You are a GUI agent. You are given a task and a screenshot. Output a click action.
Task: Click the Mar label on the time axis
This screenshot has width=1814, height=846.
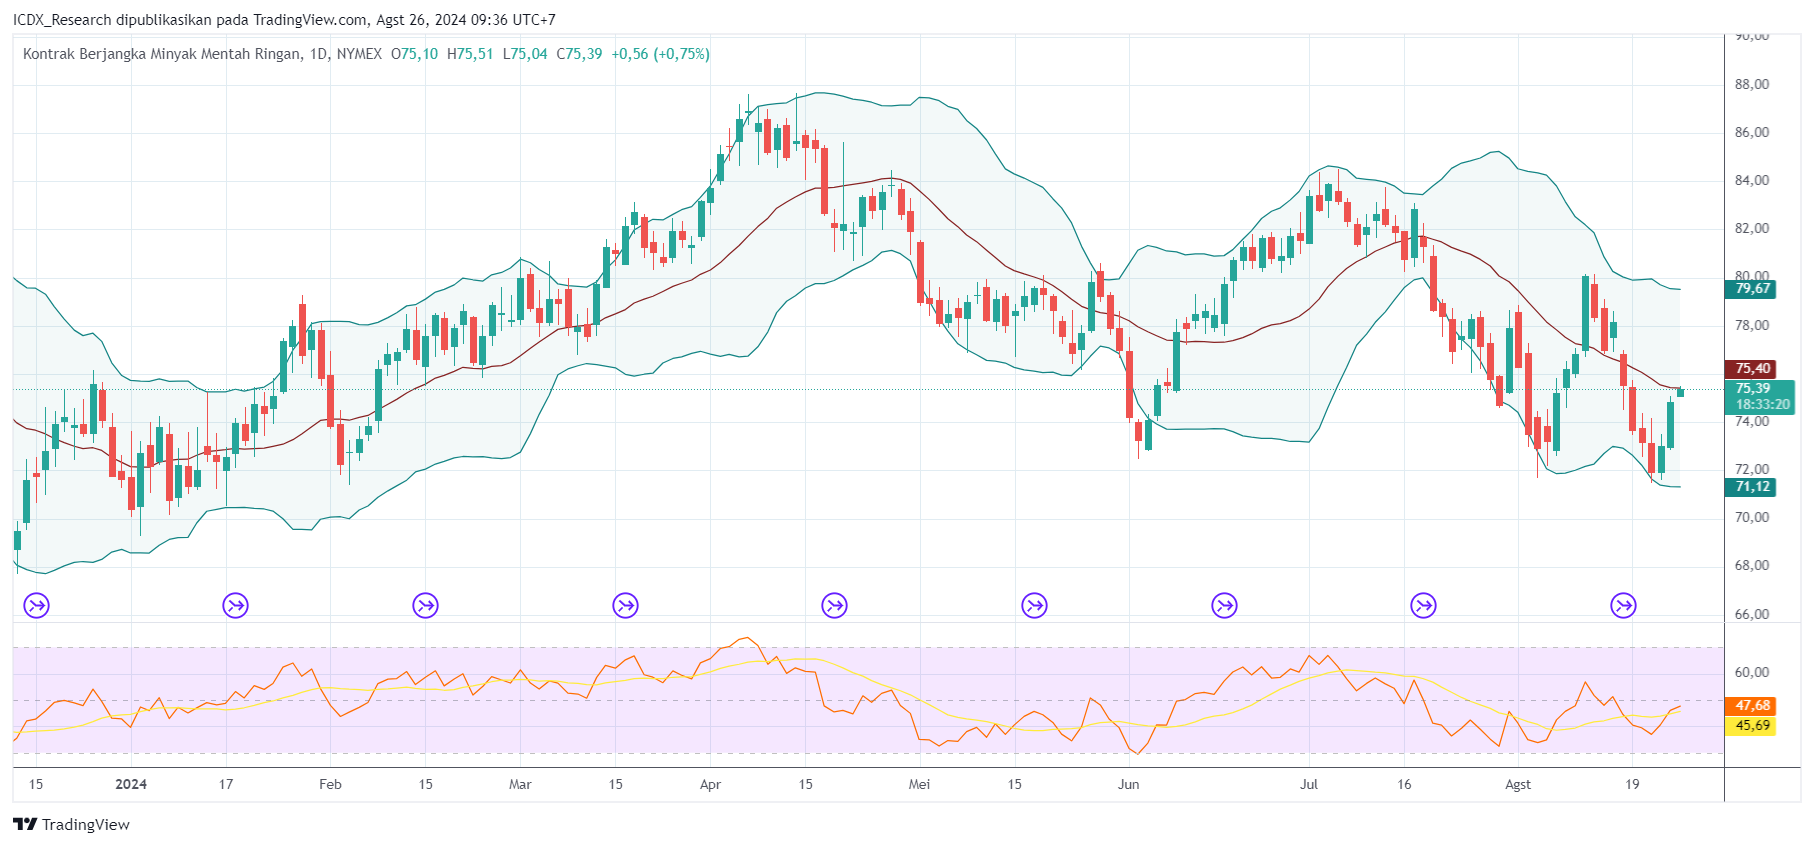click(520, 784)
